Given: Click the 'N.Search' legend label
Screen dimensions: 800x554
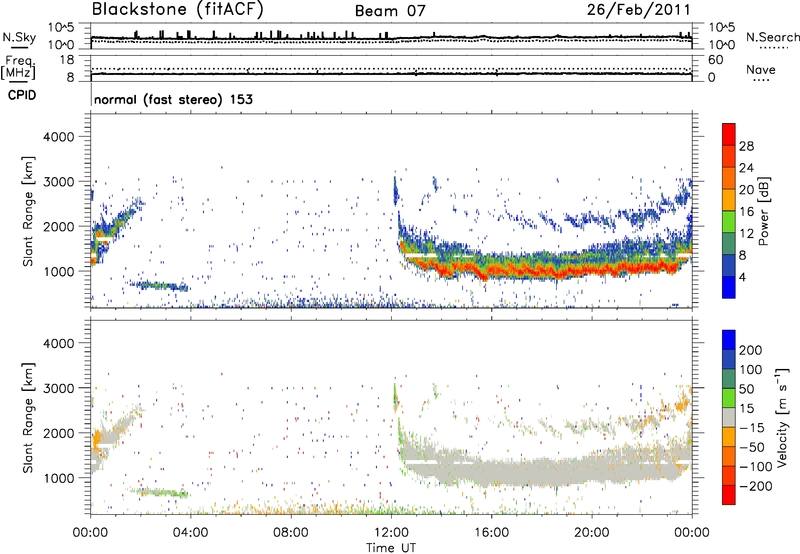Looking at the screenshot, I should (772, 37).
